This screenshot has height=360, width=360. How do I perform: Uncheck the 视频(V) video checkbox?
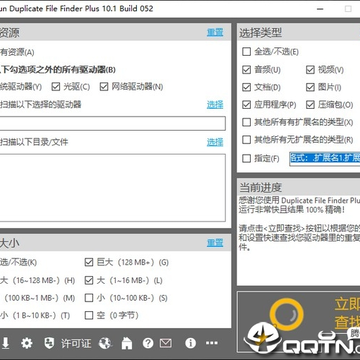pos(310,70)
